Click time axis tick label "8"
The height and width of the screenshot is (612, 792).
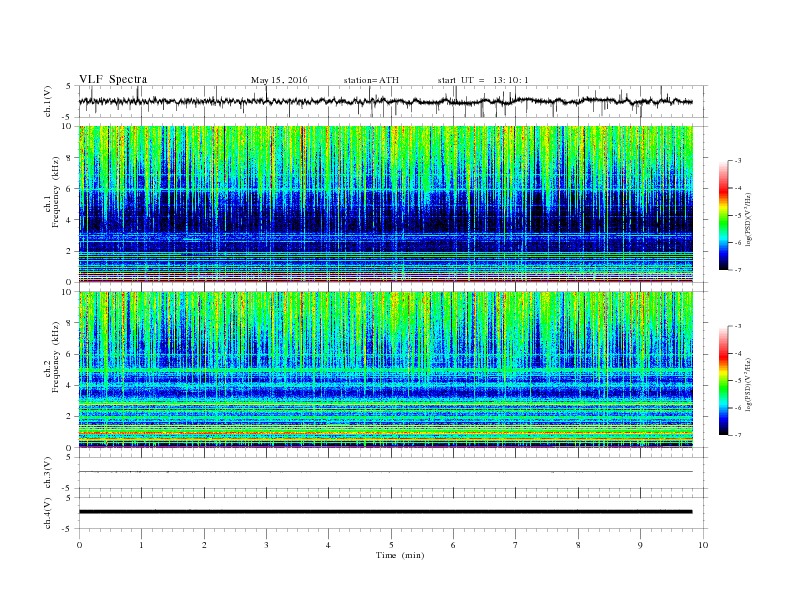click(x=578, y=545)
